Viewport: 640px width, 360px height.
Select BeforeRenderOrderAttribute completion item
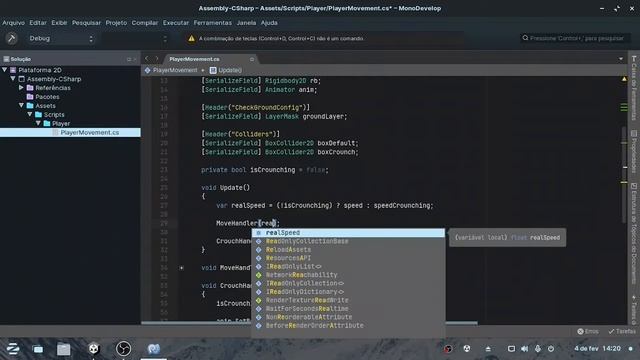pos(348,325)
